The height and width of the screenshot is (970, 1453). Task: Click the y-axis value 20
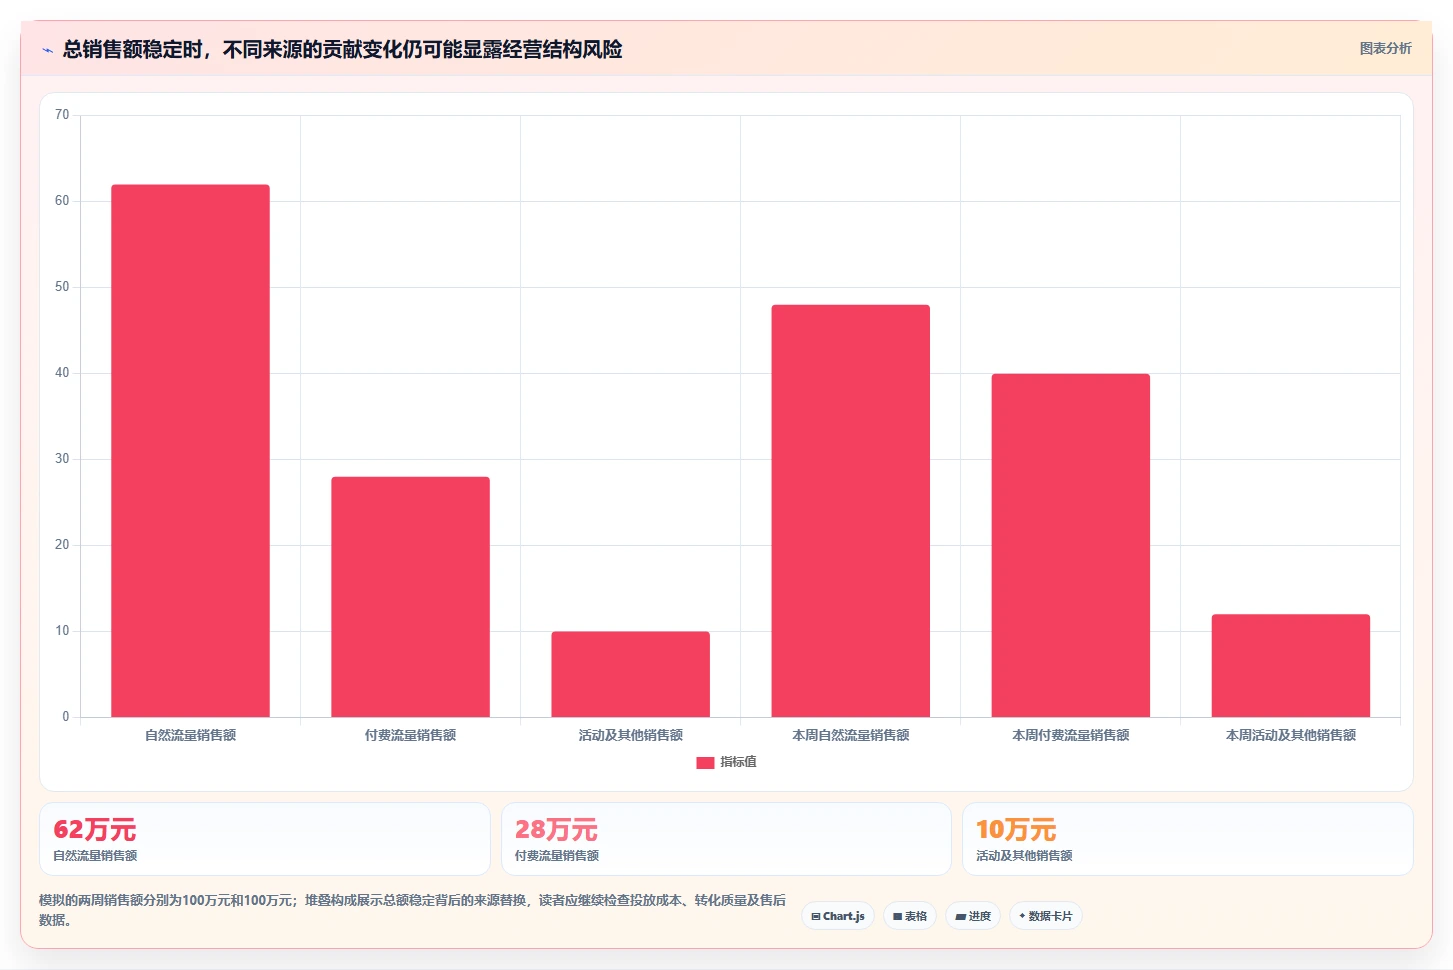click(x=62, y=545)
